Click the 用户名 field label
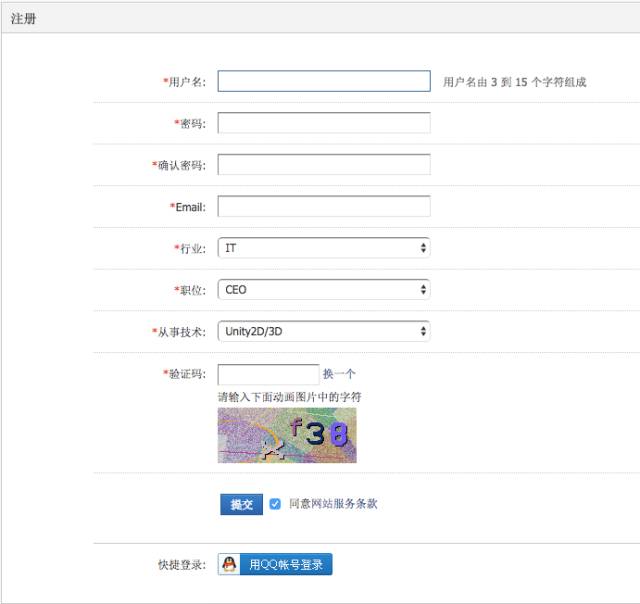Image resolution: width=640 pixels, height=604 pixels. tap(186, 82)
